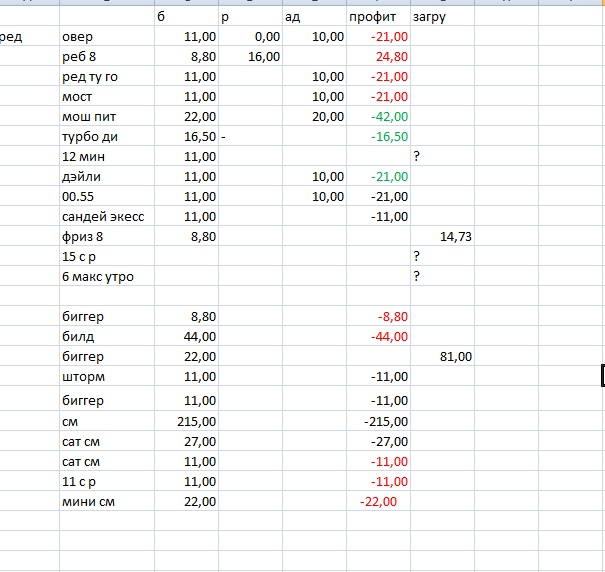Screen dimensions: 605x572
Task: Click the value -11,00 in шторм row
Action: 389,377
